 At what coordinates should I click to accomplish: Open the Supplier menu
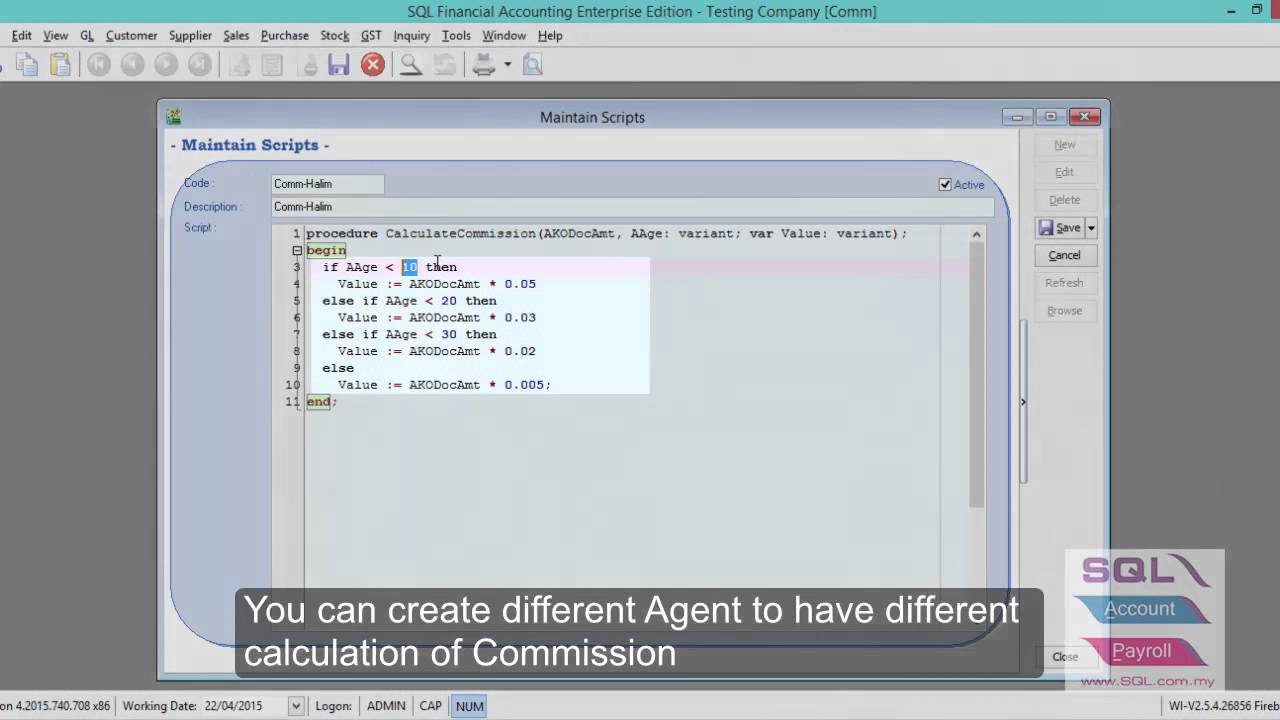[x=190, y=35]
